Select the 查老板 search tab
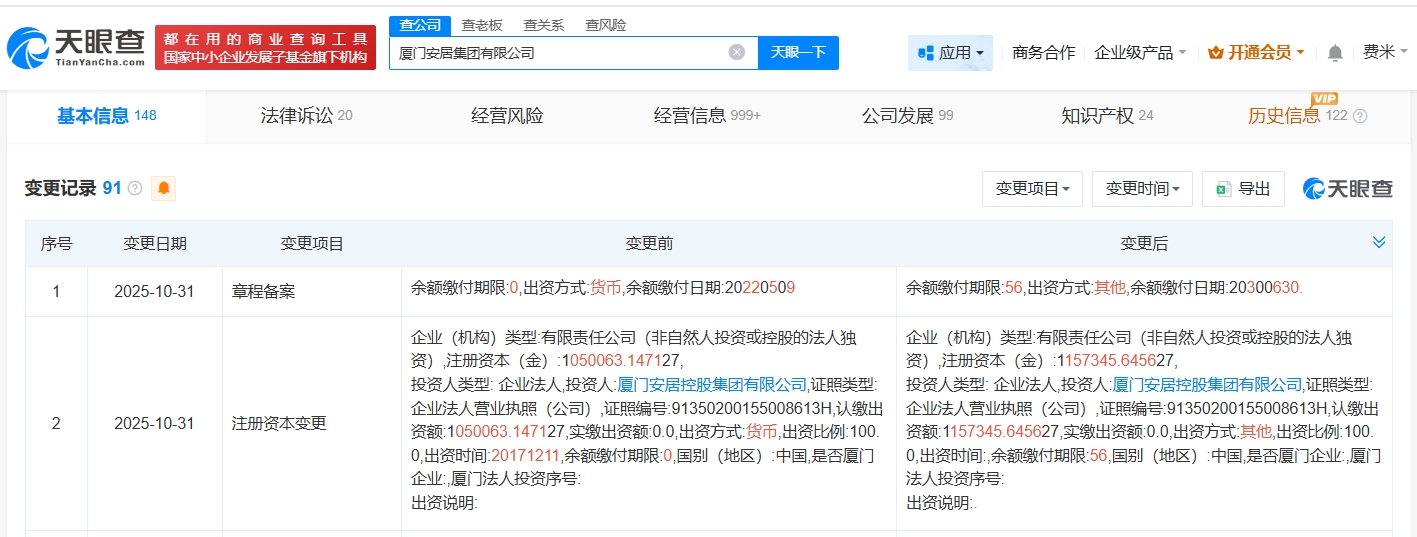Screen dimensions: 1417x537 (482, 25)
